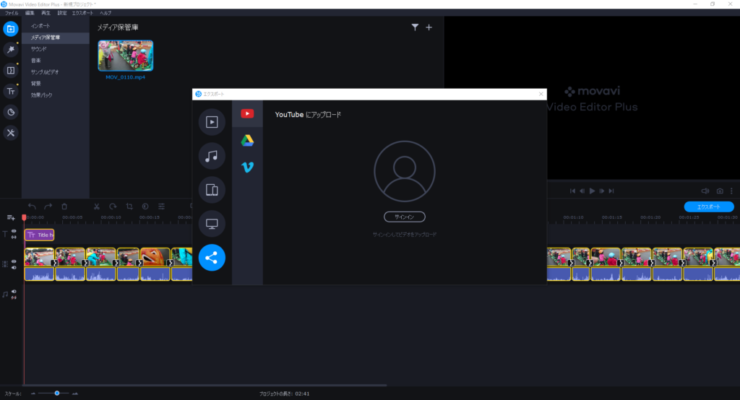Select インポート in the side list
The image size is (740, 400).
56,26
